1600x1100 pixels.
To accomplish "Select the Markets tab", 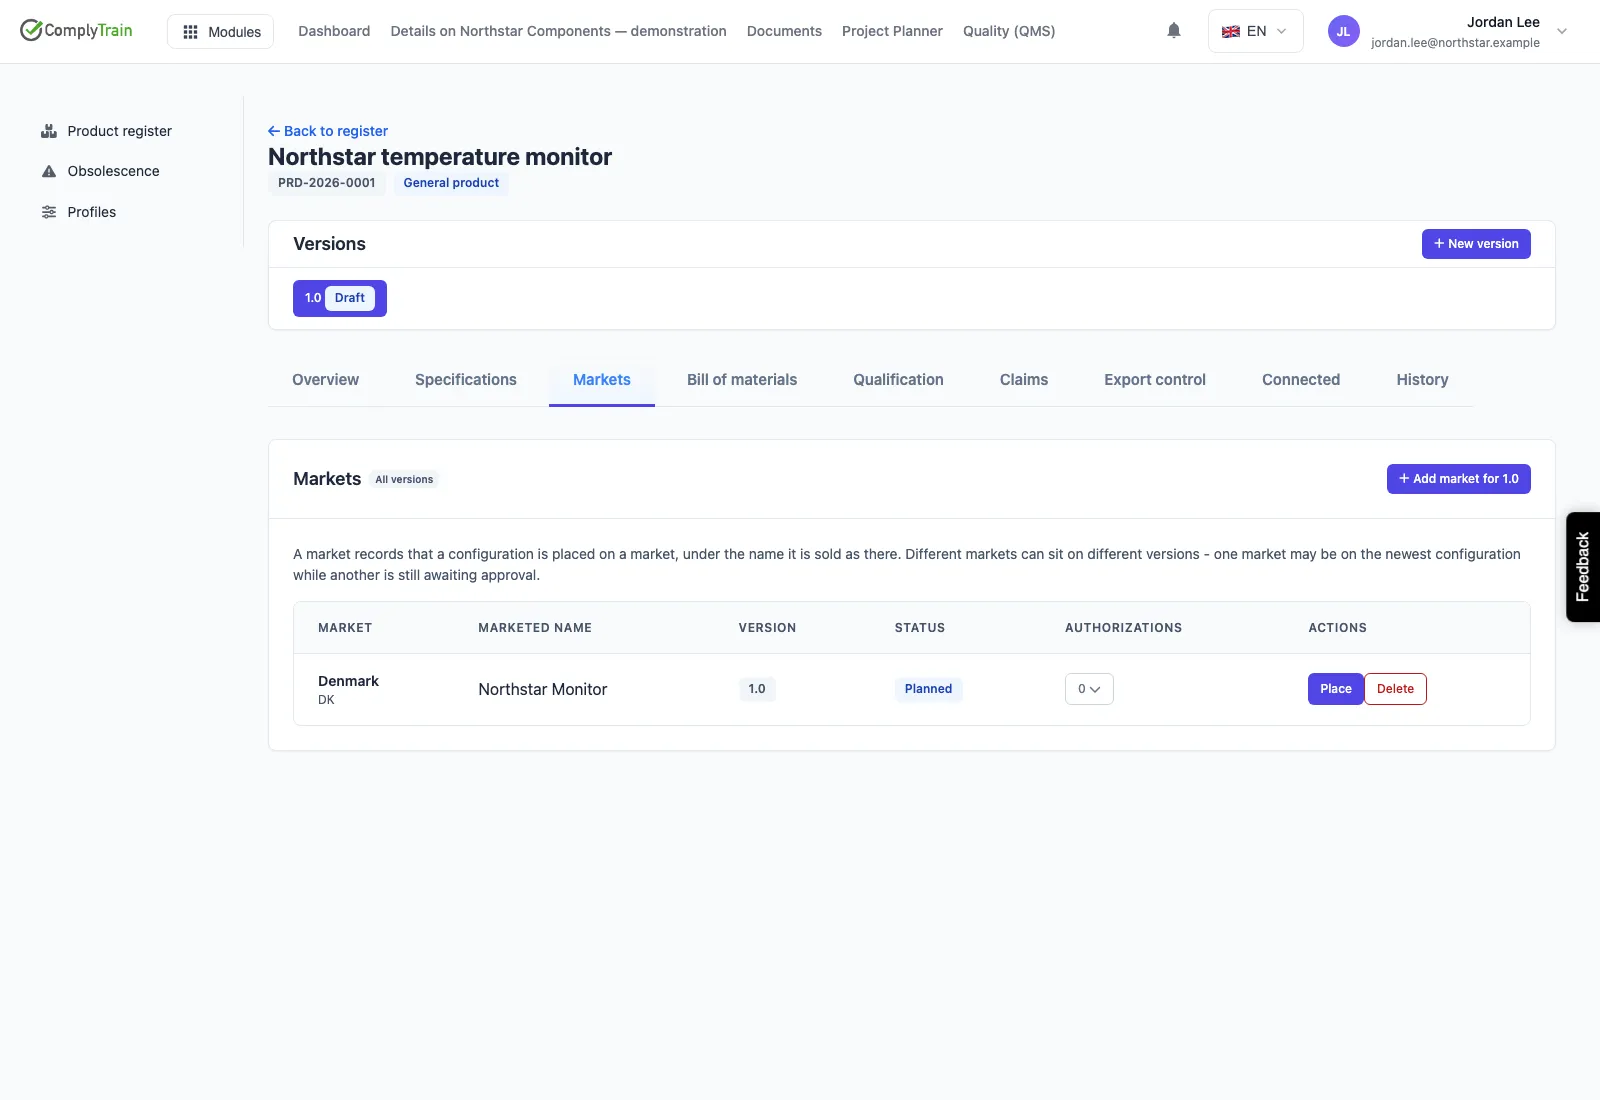I will pyautogui.click(x=602, y=380).
